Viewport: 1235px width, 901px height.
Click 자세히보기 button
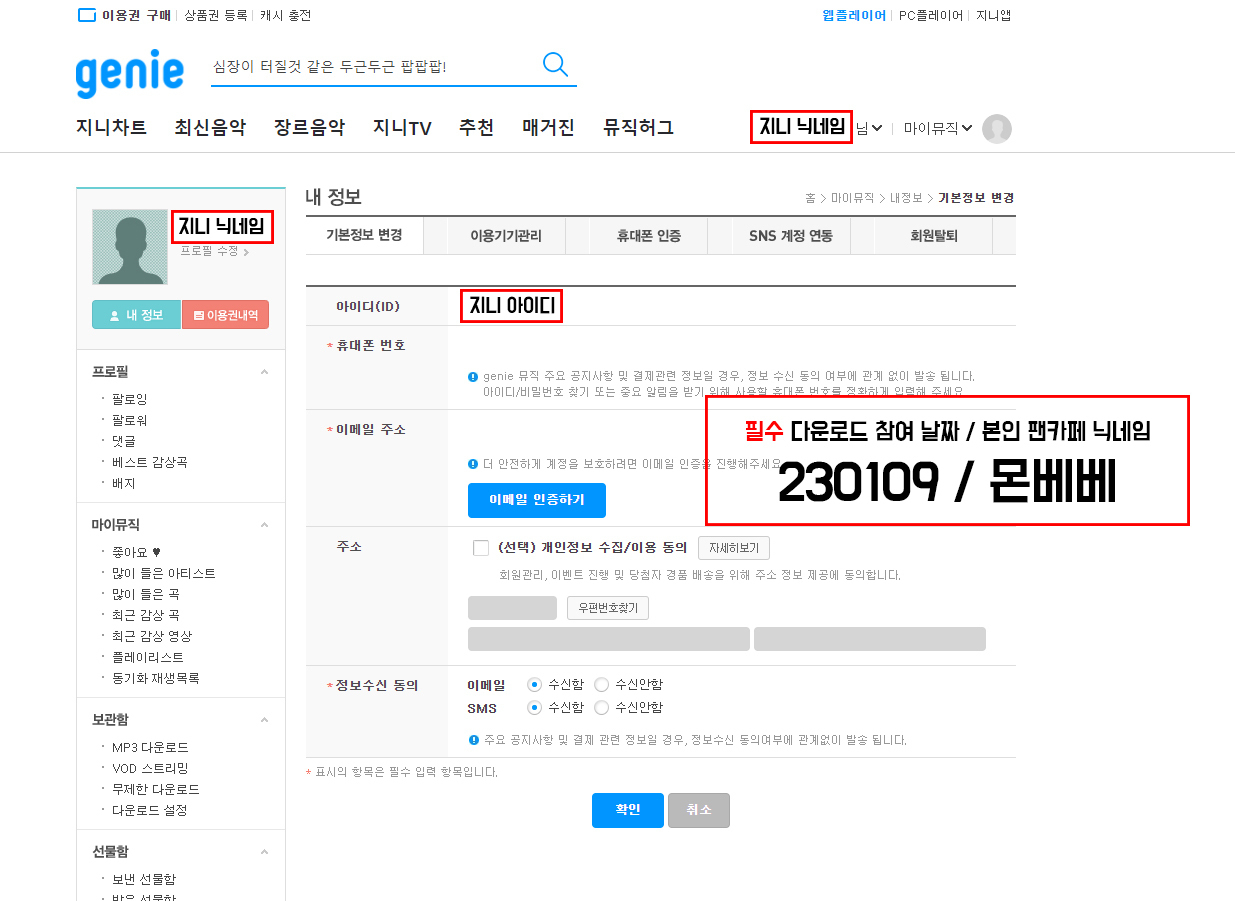[734, 548]
